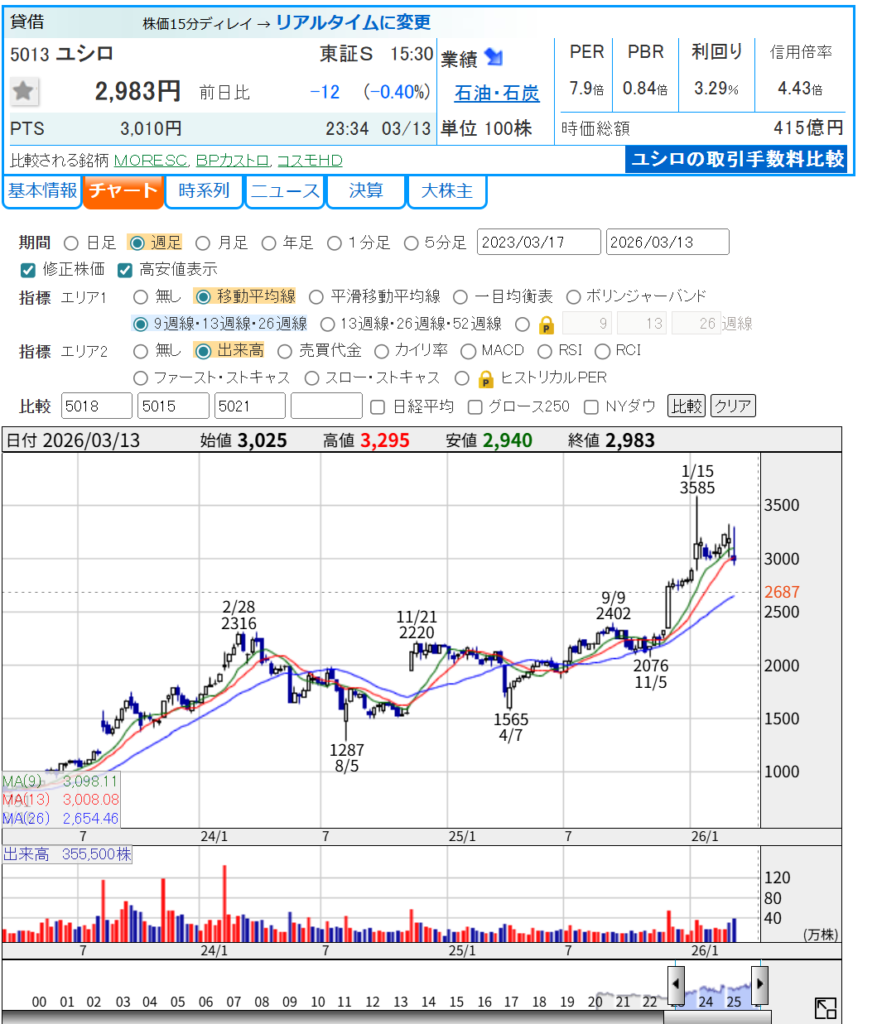This screenshot has height=1024, width=877.
Task: Click the left handle arrow of range selector
Action: tap(677, 985)
